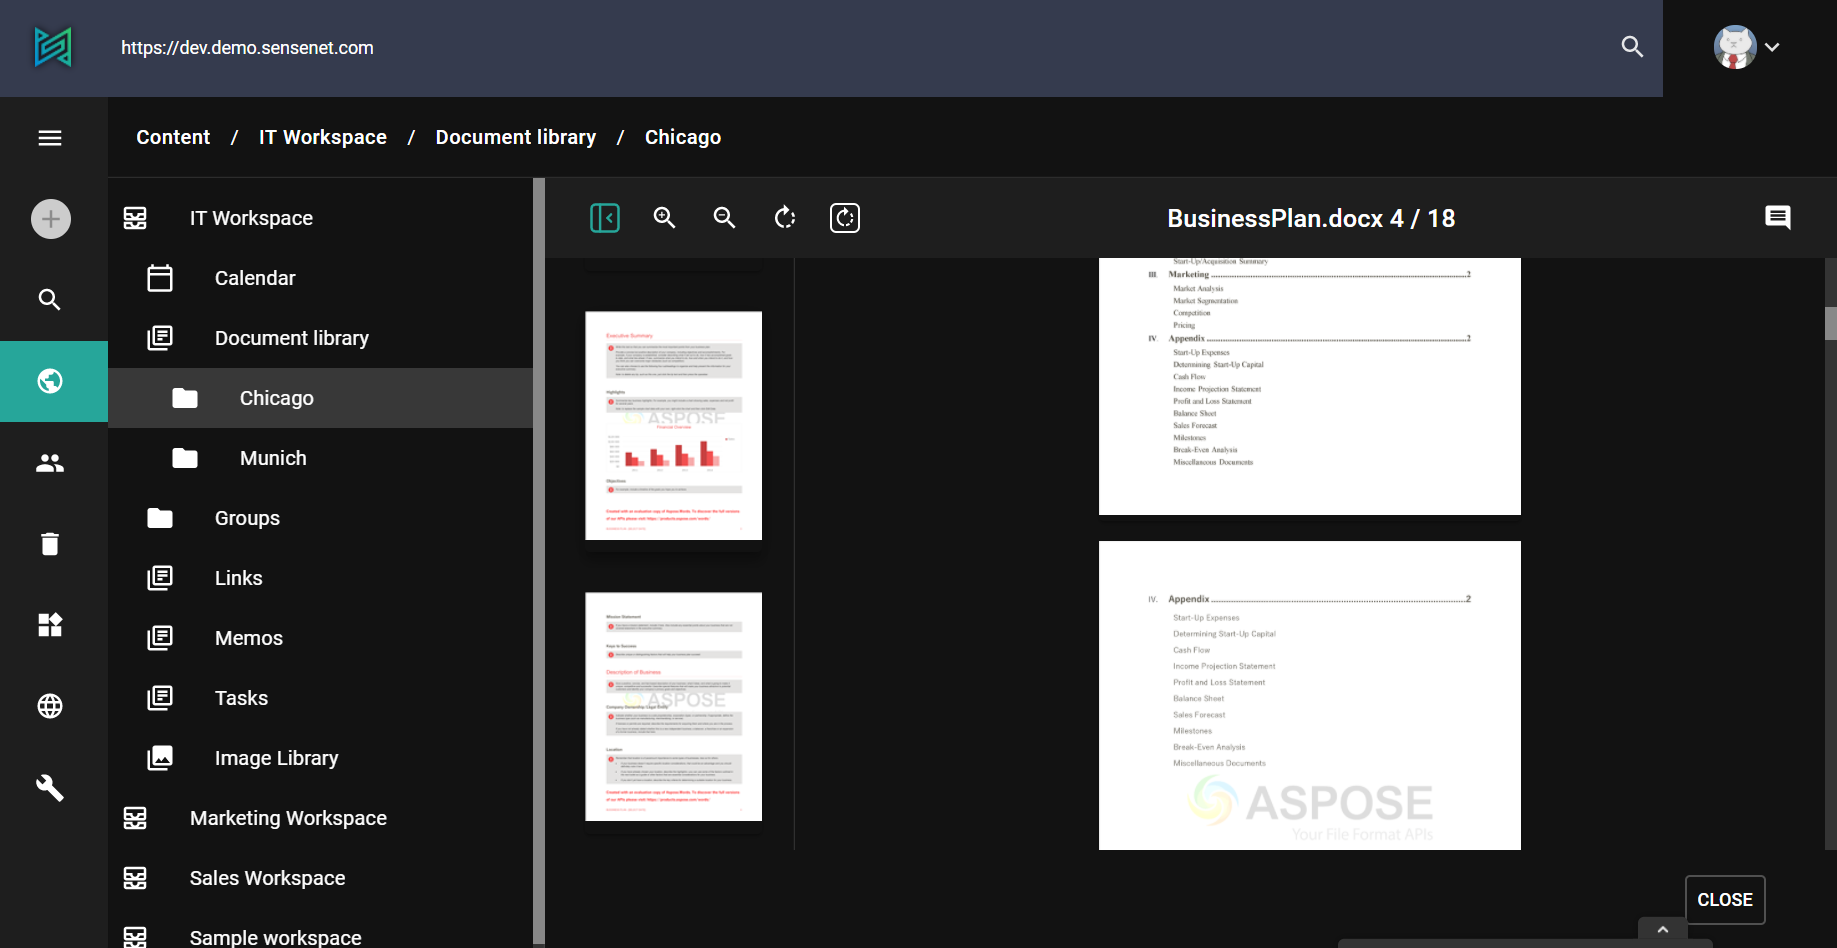Open Users and groups sidebar icon

pos(50,463)
